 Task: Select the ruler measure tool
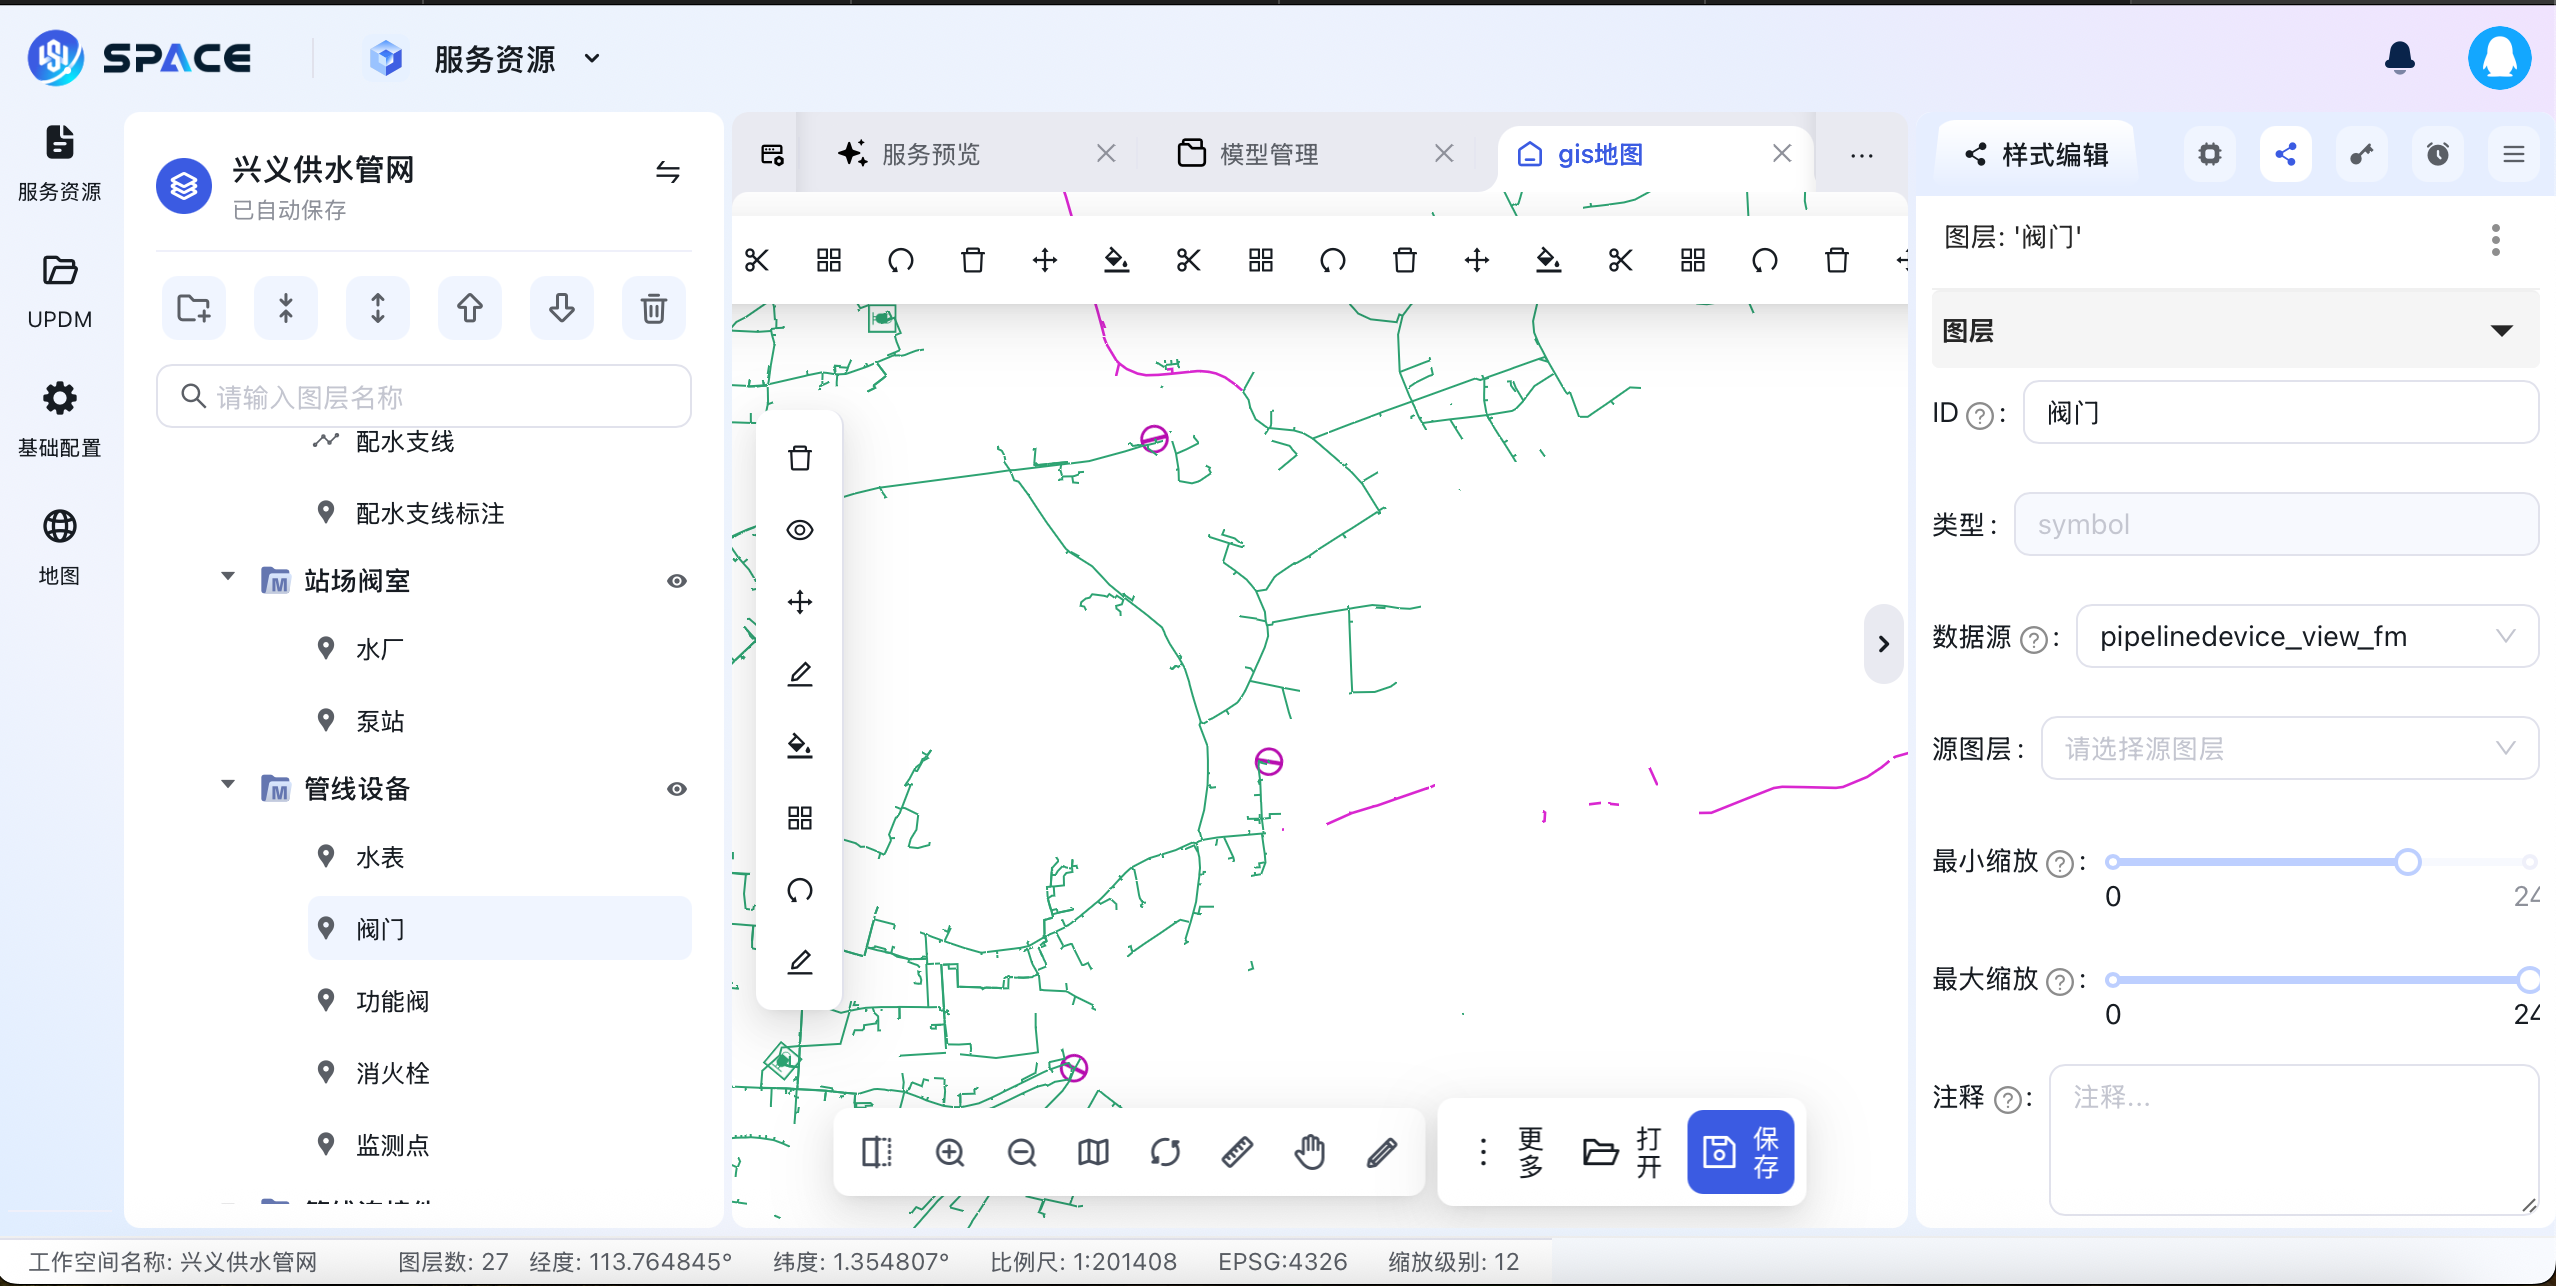pyautogui.click(x=1237, y=1152)
